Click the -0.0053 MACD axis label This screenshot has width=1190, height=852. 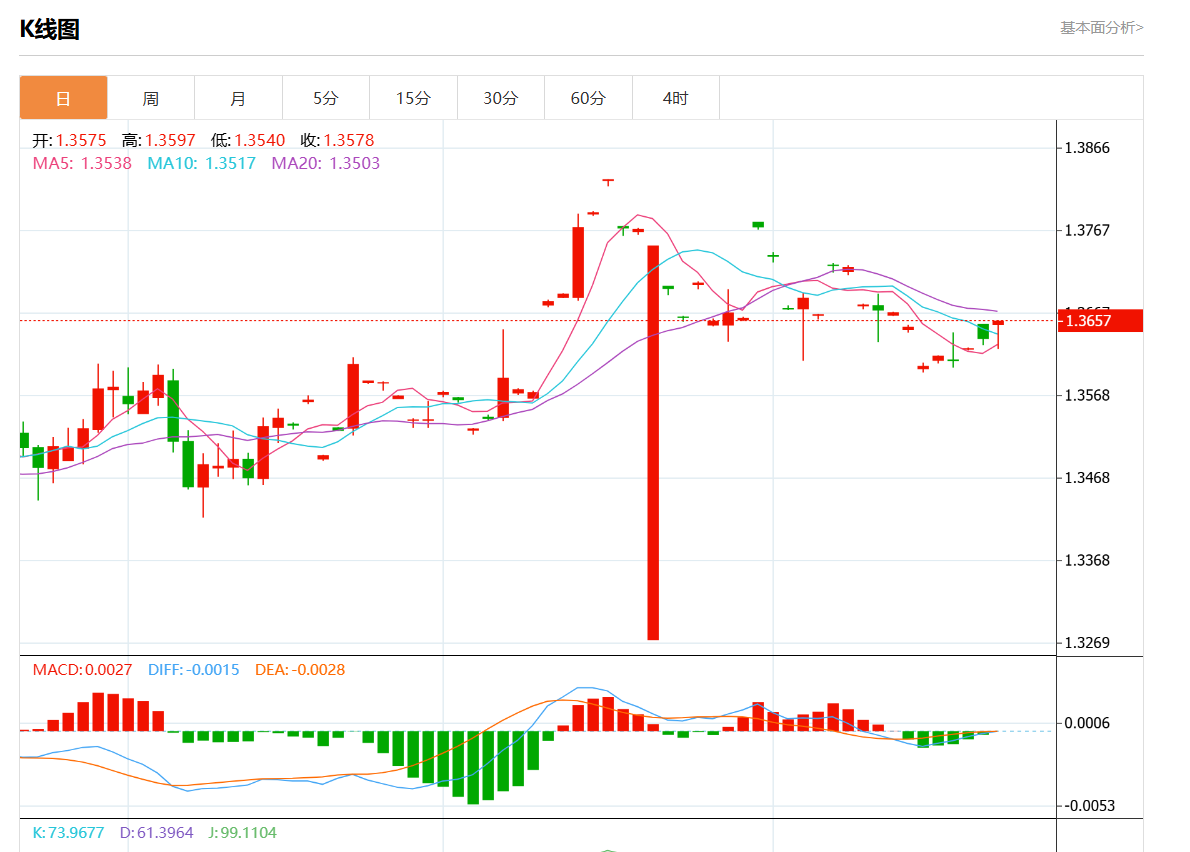(x=1089, y=806)
